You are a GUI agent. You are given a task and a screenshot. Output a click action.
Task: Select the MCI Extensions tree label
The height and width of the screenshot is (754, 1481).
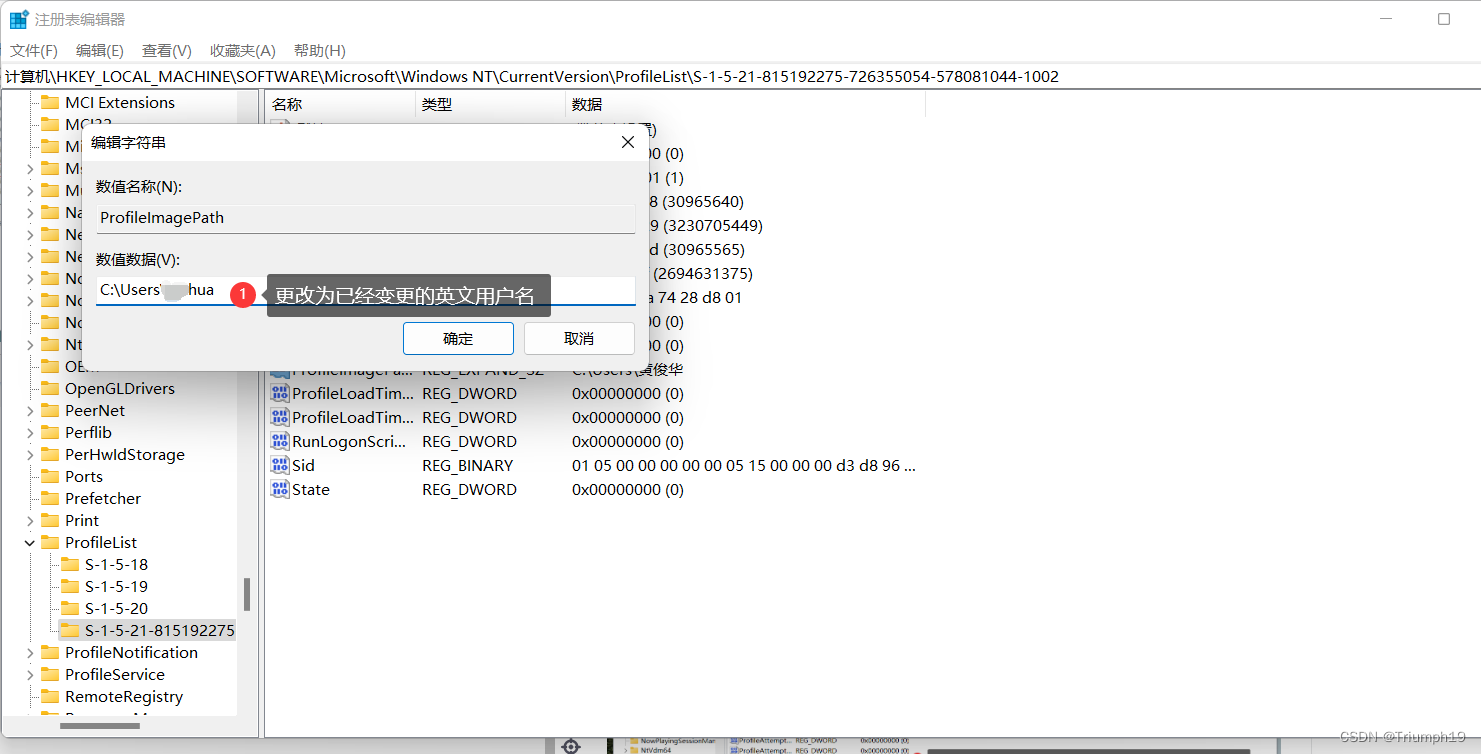coord(120,103)
